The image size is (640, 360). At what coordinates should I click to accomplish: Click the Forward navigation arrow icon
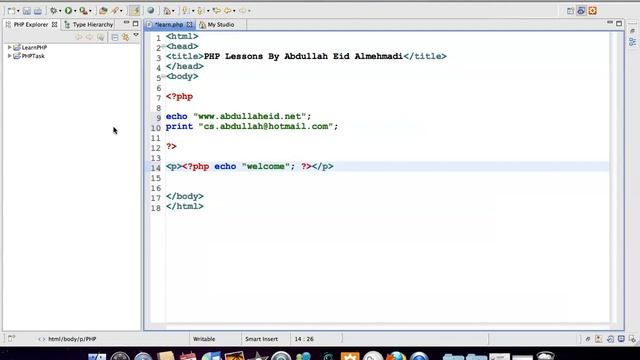[242, 11]
